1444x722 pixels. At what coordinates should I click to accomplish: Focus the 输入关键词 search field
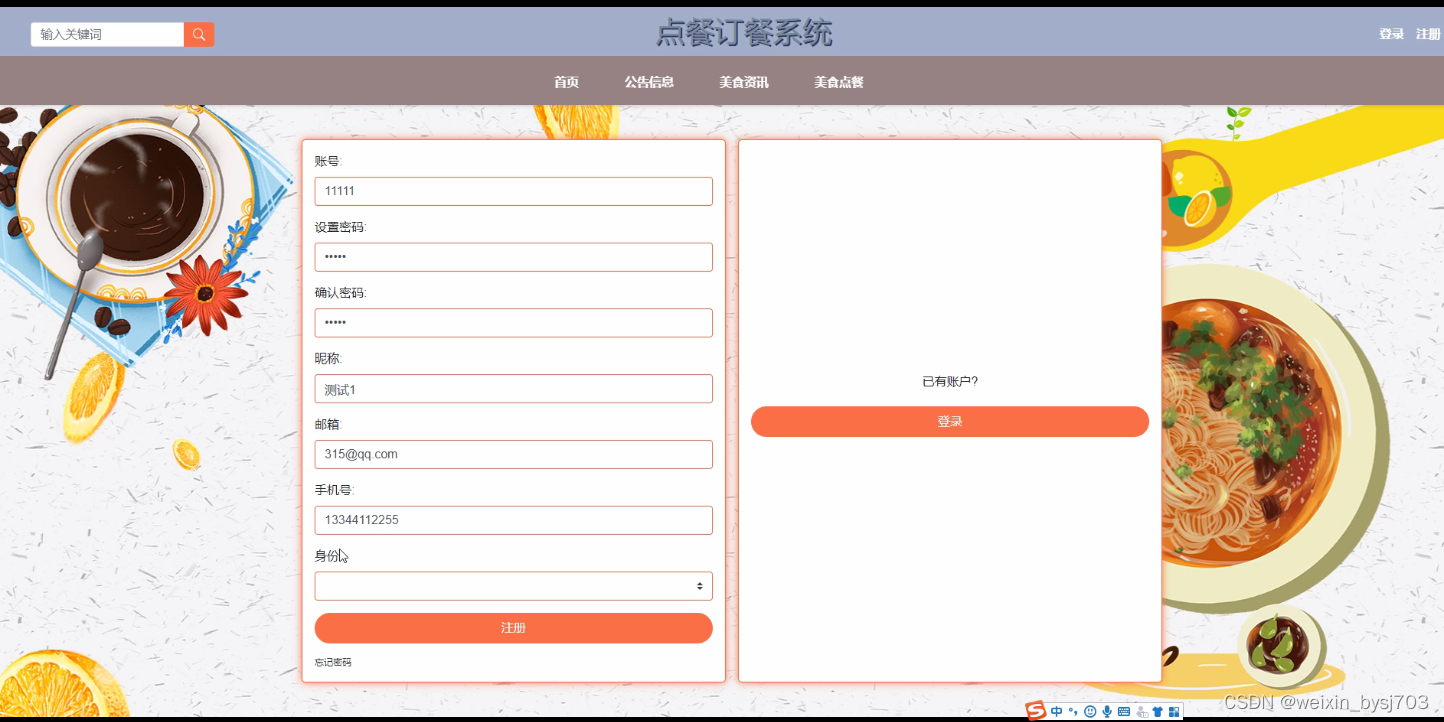pos(107,35)
